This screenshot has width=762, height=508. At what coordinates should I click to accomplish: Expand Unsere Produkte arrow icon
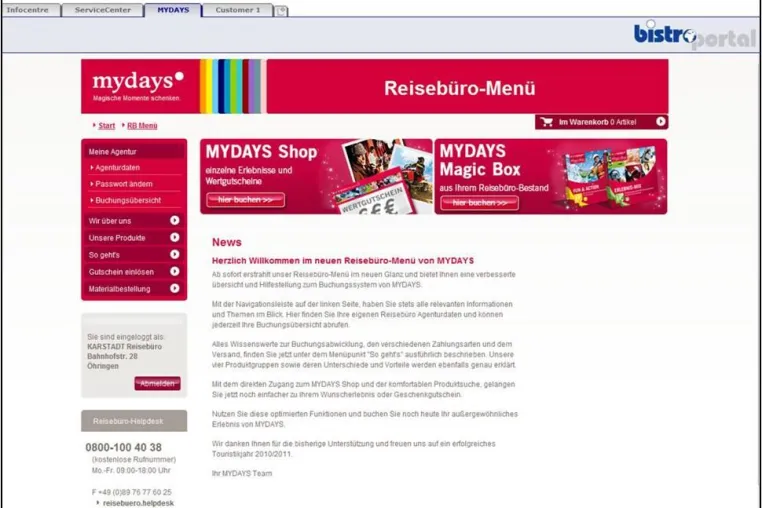[x=174, y=237]
